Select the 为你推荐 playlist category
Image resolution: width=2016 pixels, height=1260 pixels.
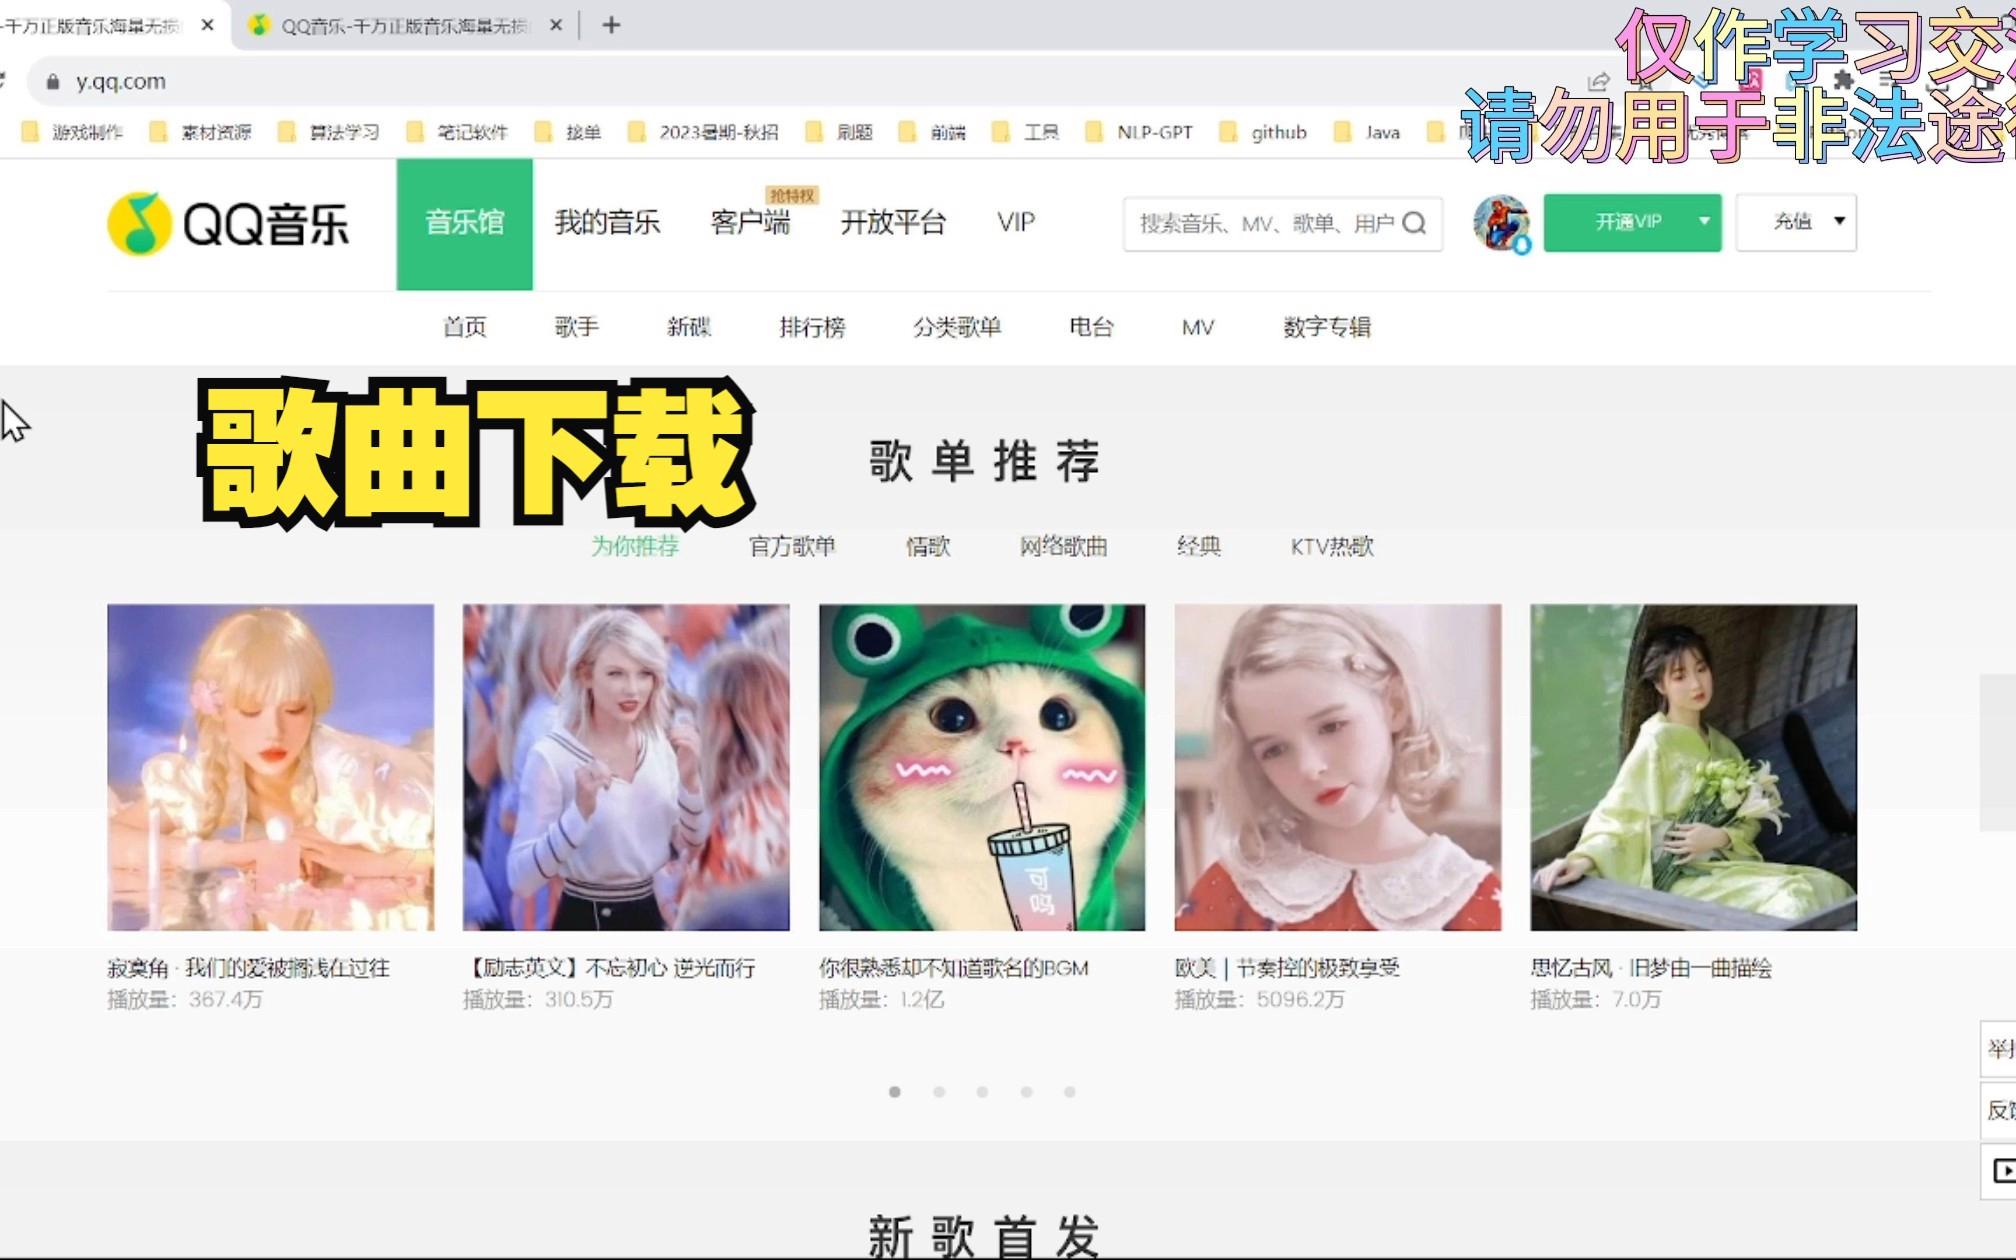tap(635, 546)
